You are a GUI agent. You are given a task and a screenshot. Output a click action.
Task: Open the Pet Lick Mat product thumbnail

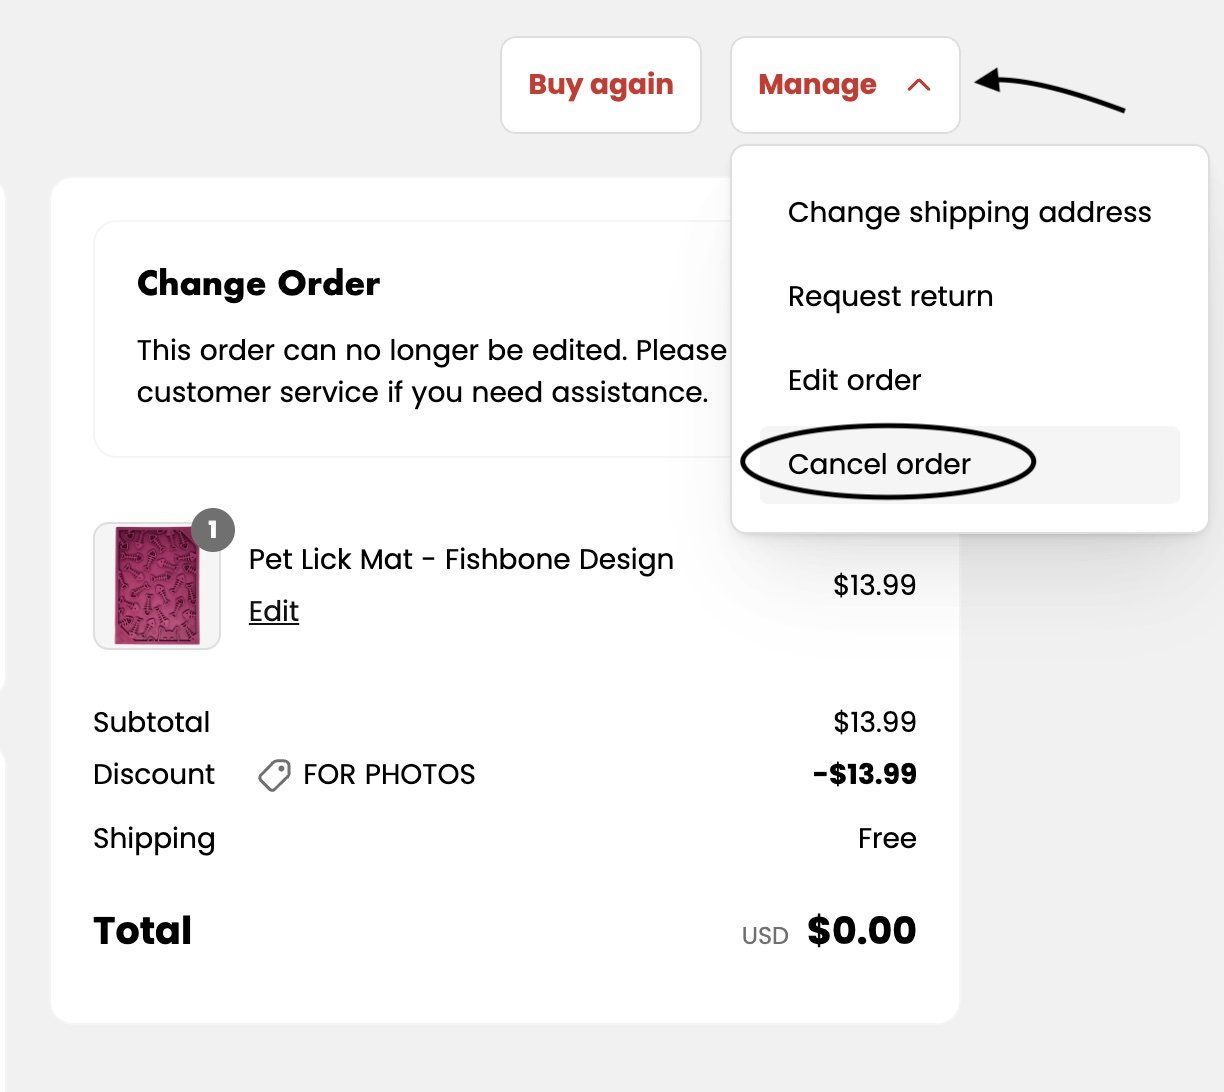point(157,586)
